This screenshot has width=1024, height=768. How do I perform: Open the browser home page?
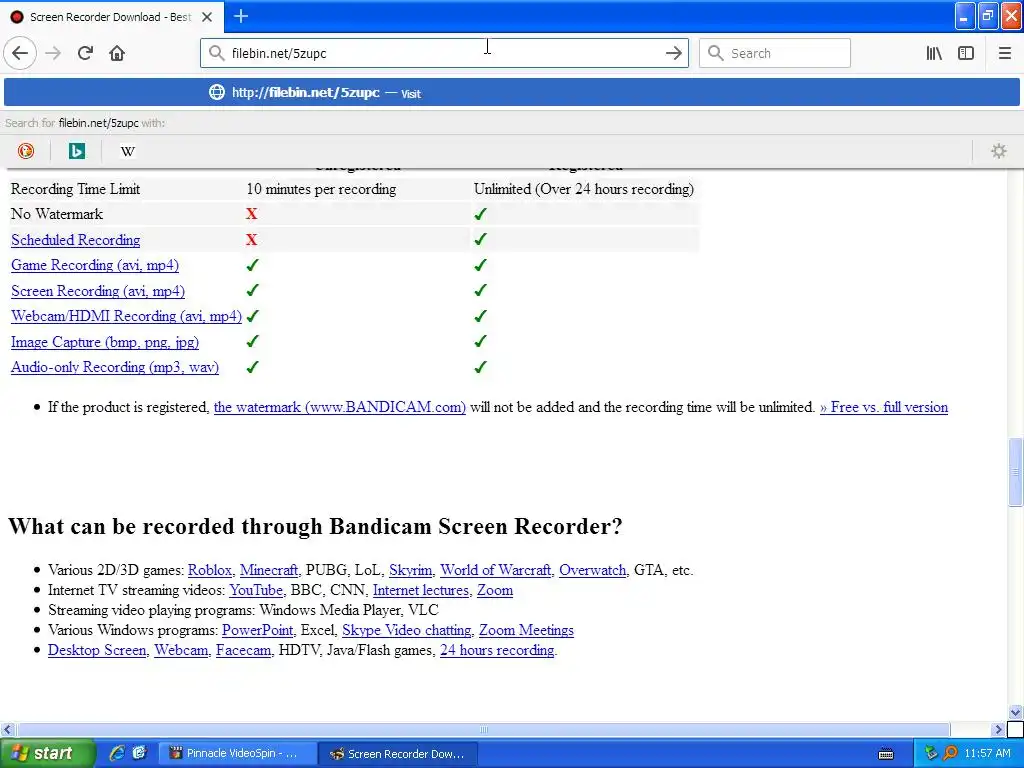pyautogui.click(x=117, y=54)
